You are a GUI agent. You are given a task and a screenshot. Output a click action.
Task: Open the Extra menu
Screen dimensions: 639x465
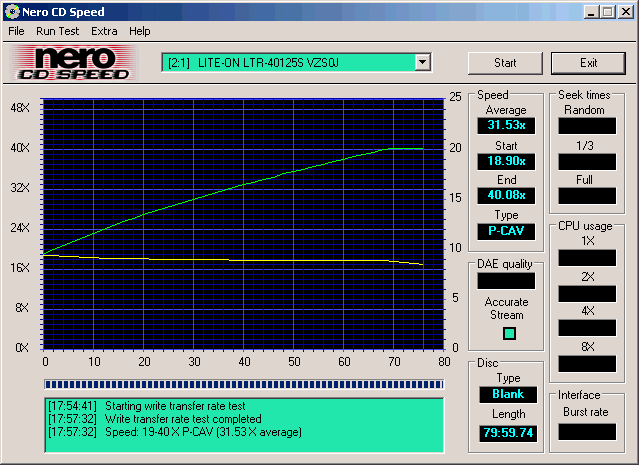(104, 31)
